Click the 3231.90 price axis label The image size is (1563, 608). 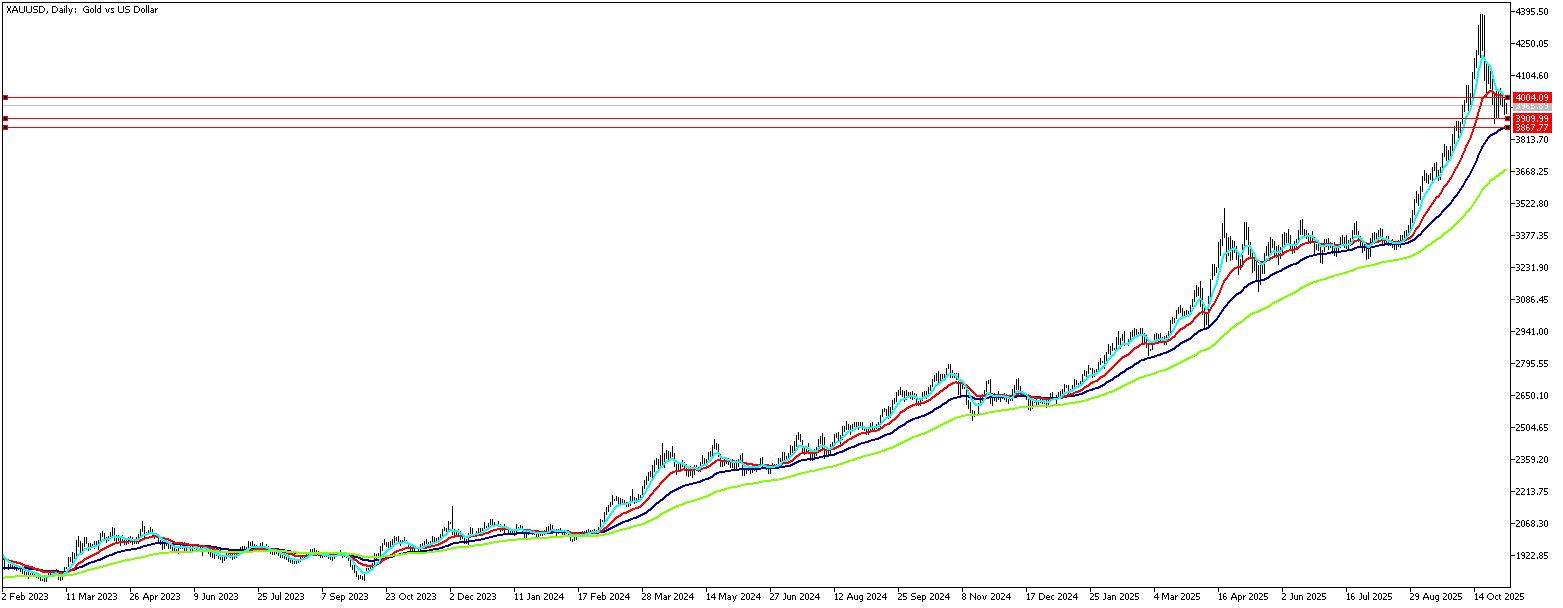pos(1533,268)
